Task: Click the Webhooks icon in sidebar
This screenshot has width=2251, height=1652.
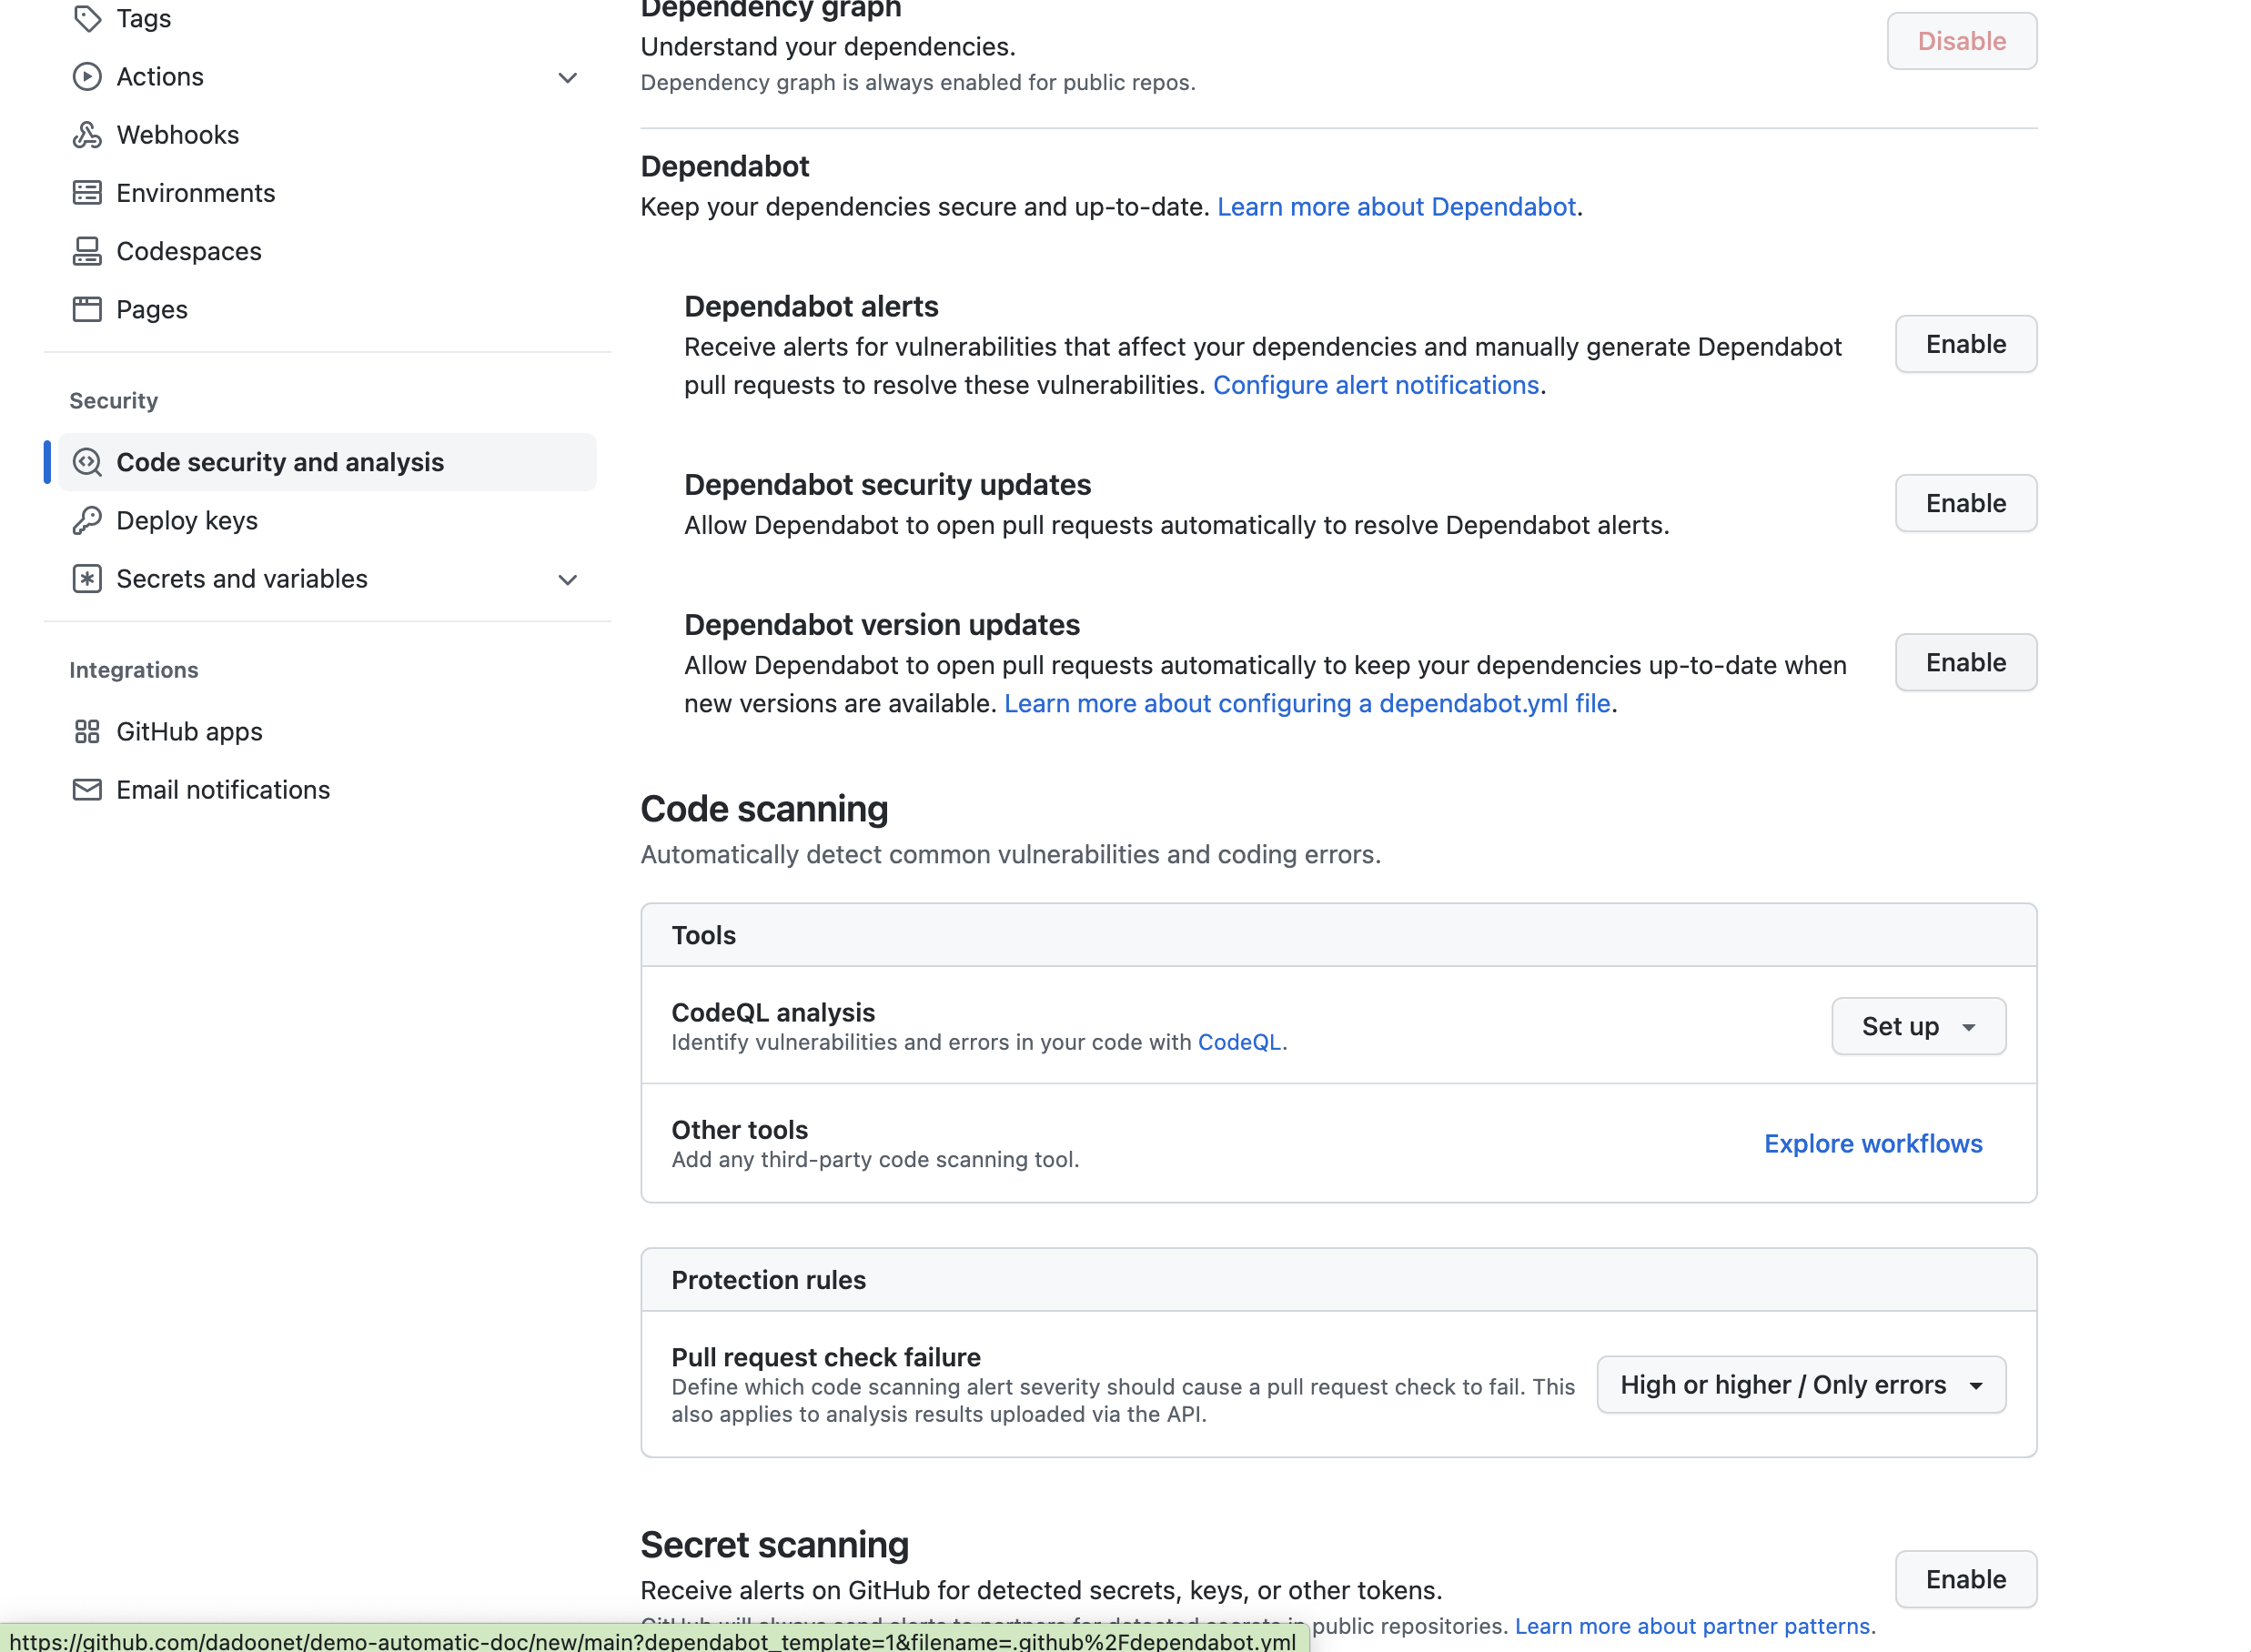Action: (x=87, y=135)
